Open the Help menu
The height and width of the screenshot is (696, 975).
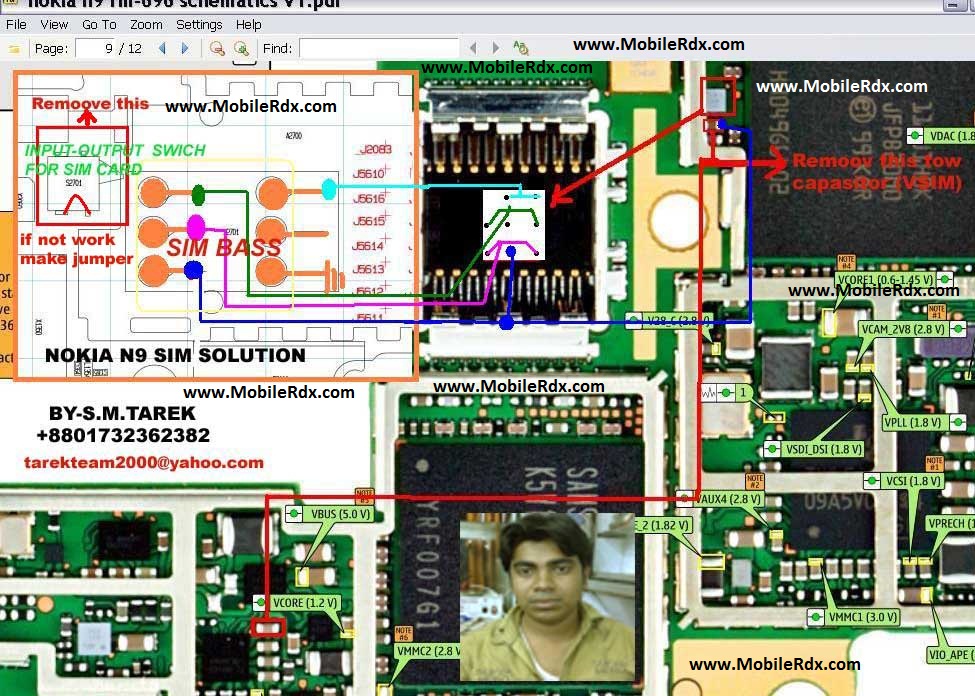click(249, 25)
